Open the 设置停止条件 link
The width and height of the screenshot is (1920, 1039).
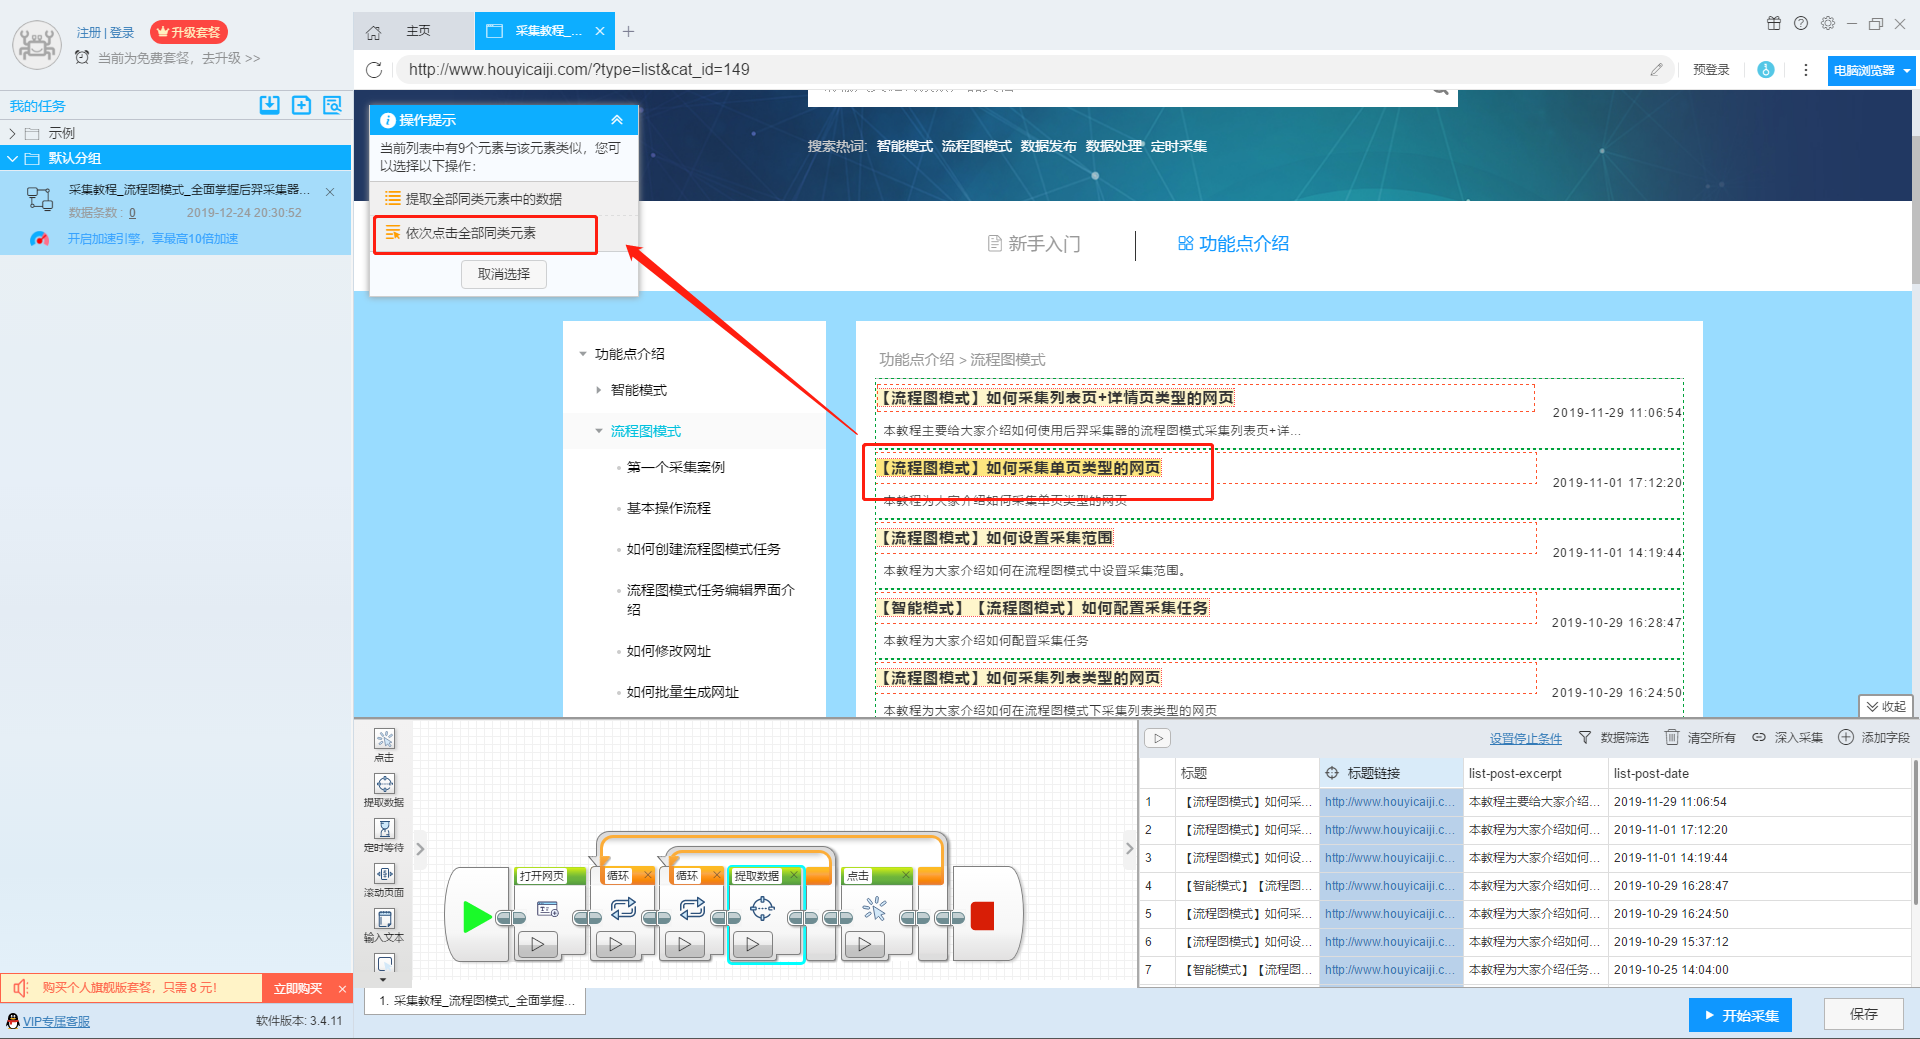point(1525,739)
